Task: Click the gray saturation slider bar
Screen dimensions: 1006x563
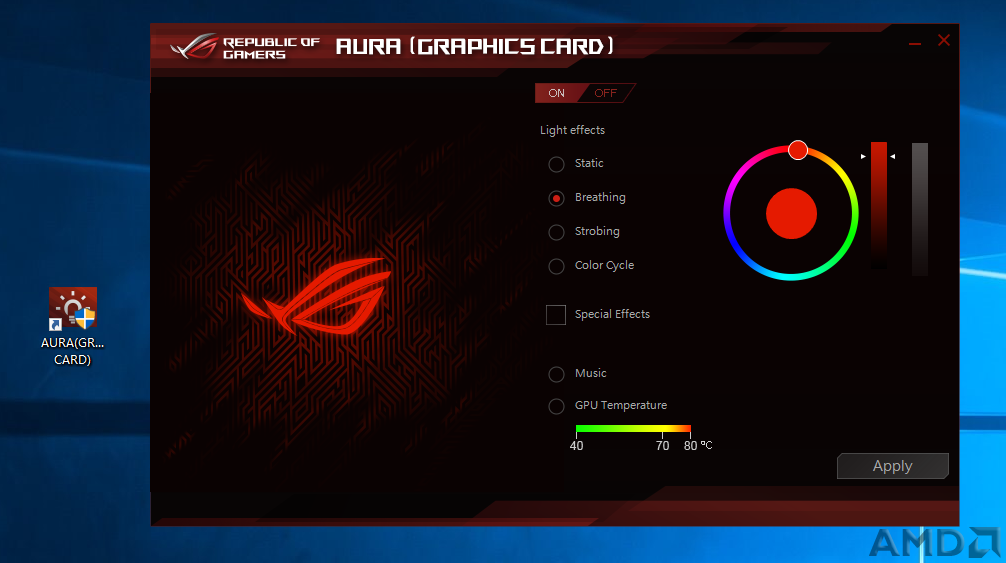Action: click(x=920, y=209)
